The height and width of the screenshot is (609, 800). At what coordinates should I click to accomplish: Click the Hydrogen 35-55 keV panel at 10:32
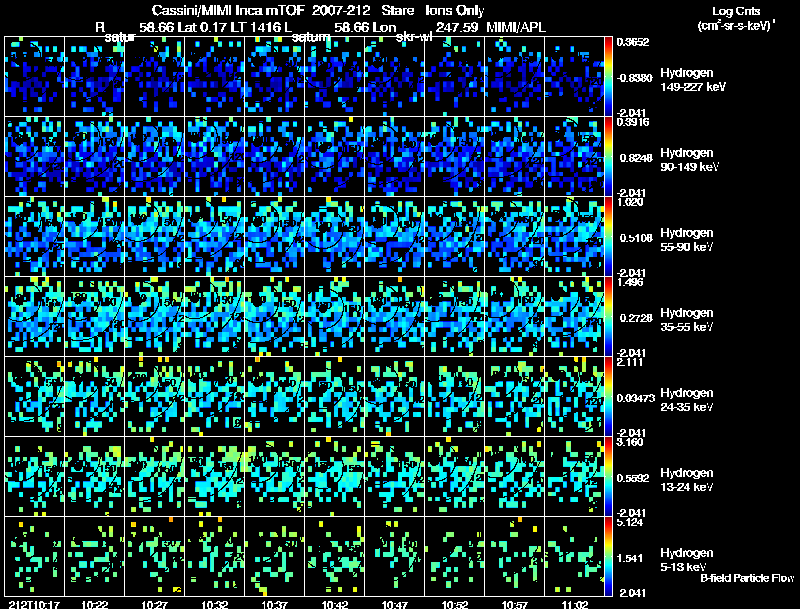point(215,317)
